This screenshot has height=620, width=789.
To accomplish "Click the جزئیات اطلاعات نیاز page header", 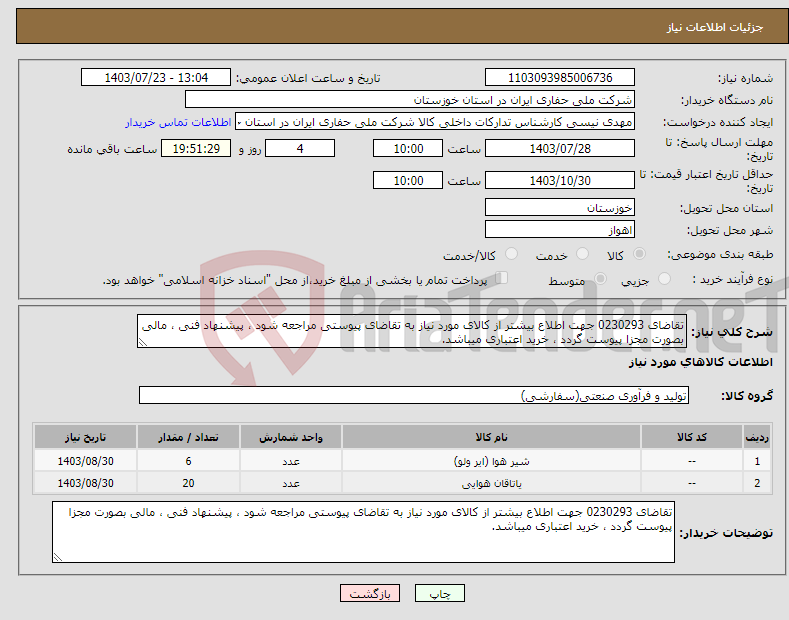I will point(715,27).
